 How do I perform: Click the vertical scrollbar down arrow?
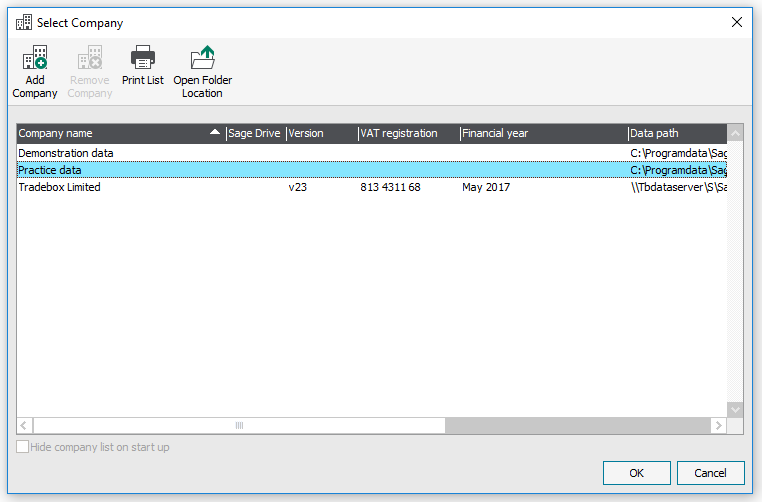click(x=735, y=410)
